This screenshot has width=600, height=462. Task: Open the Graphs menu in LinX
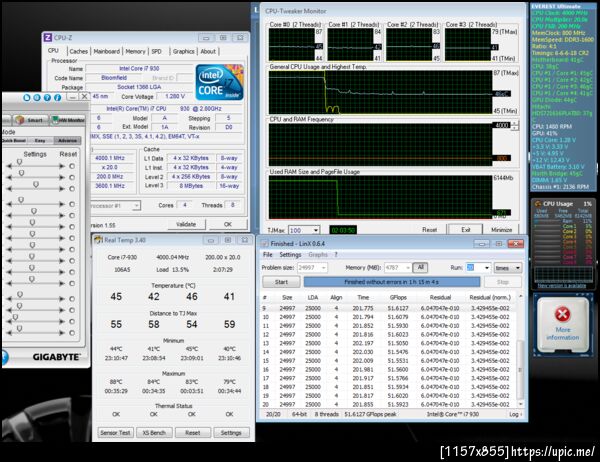[318, 255]
